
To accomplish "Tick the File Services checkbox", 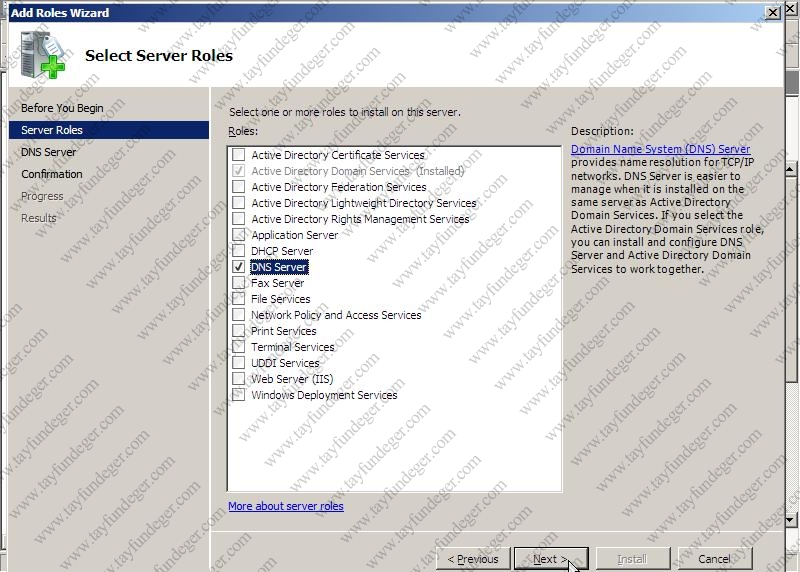I will (238, 299).
